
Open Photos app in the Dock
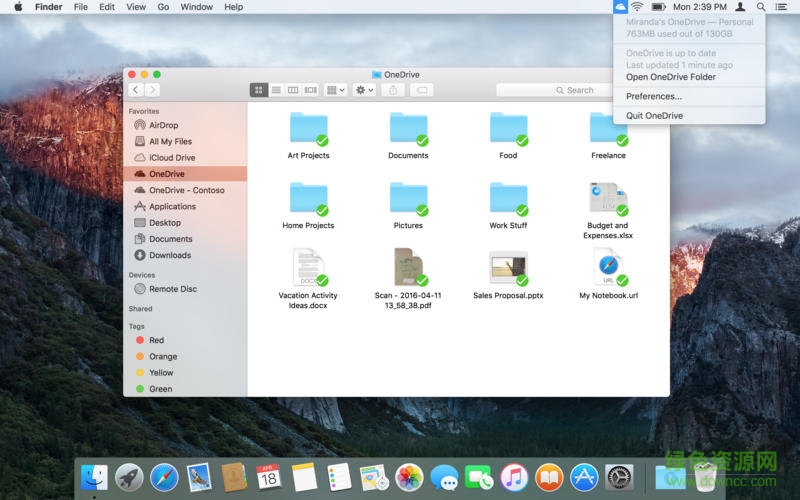coord(409,478)
